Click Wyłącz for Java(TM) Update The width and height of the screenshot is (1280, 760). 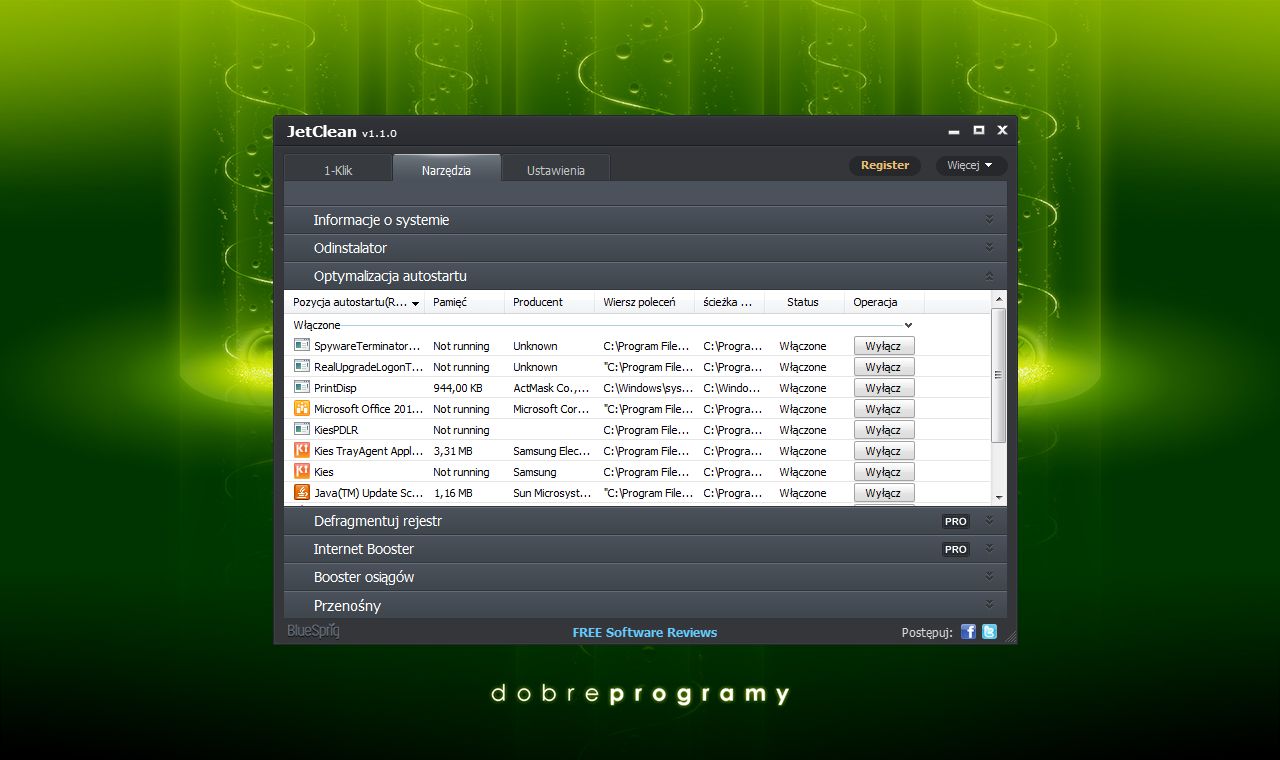[884, 493]
